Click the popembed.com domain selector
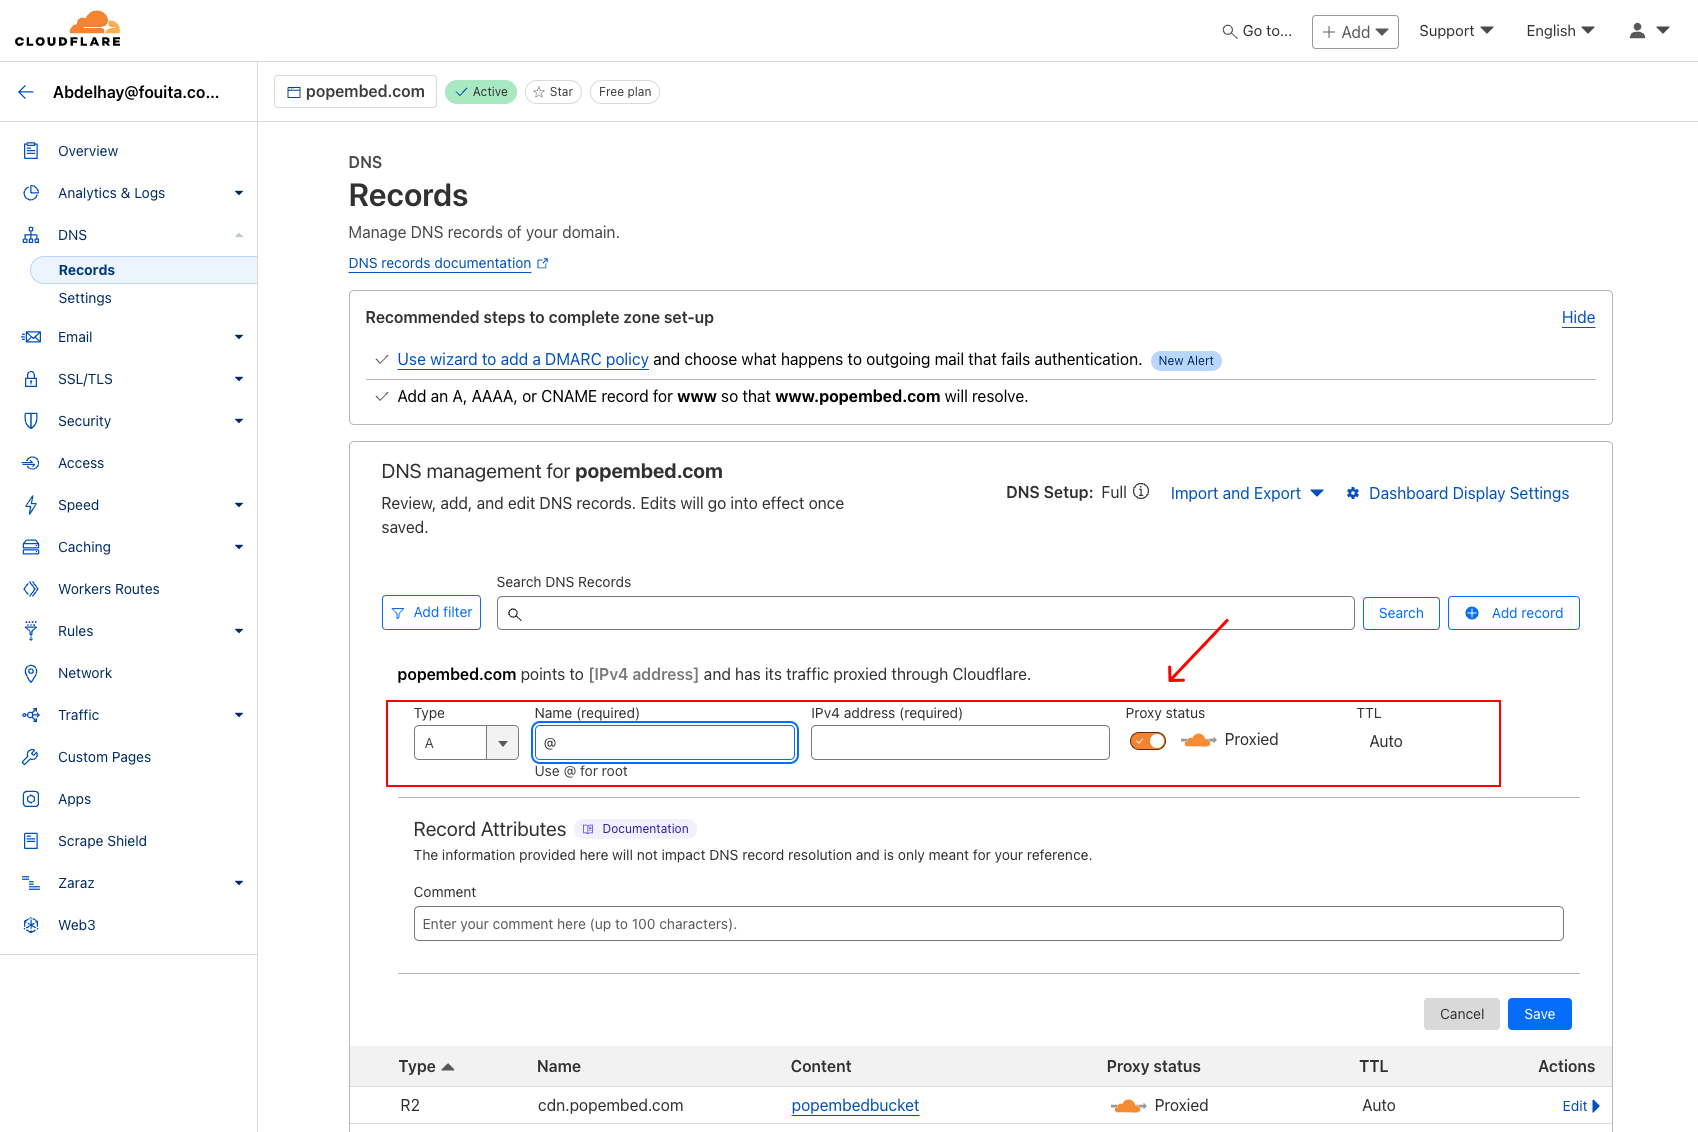The height and width of the screenshot is (1132, 1698). (x=355, y=92)
